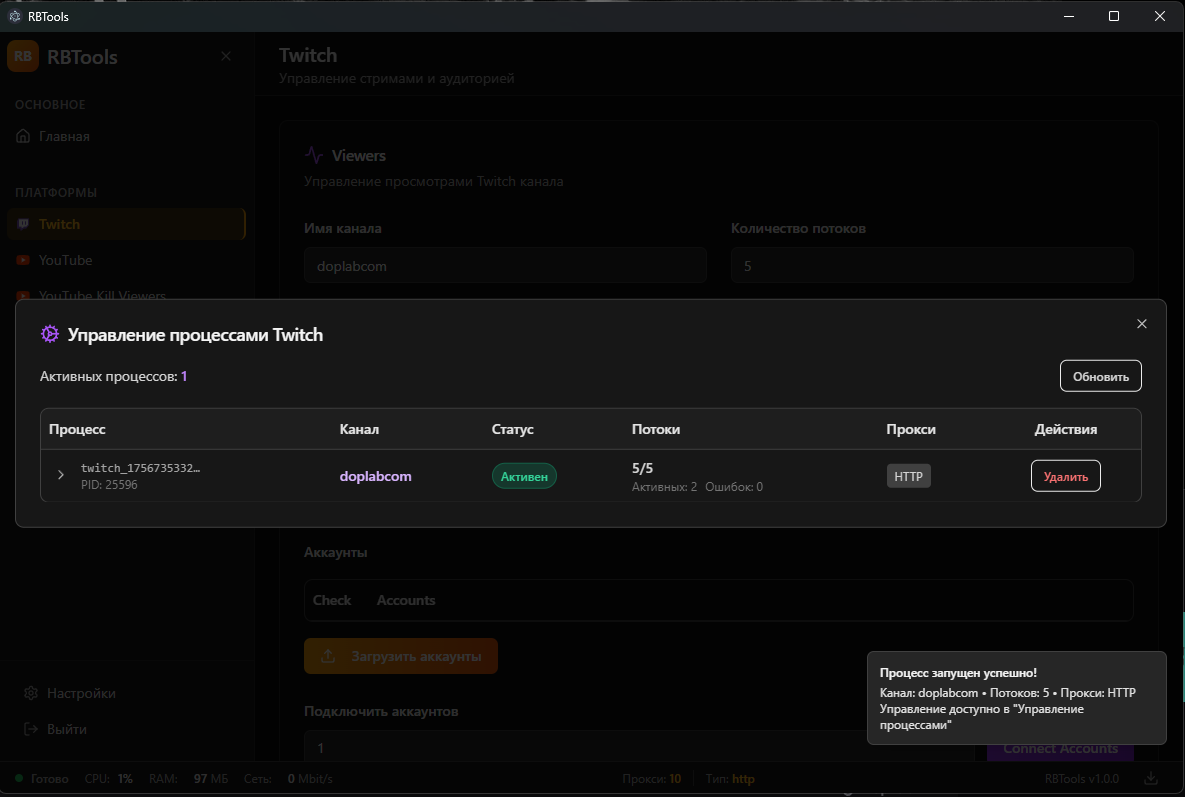Viewport: 1185px width, 797px height.
Task: Click the Viewers pulse icon
Action: click(x=314, y=155)
